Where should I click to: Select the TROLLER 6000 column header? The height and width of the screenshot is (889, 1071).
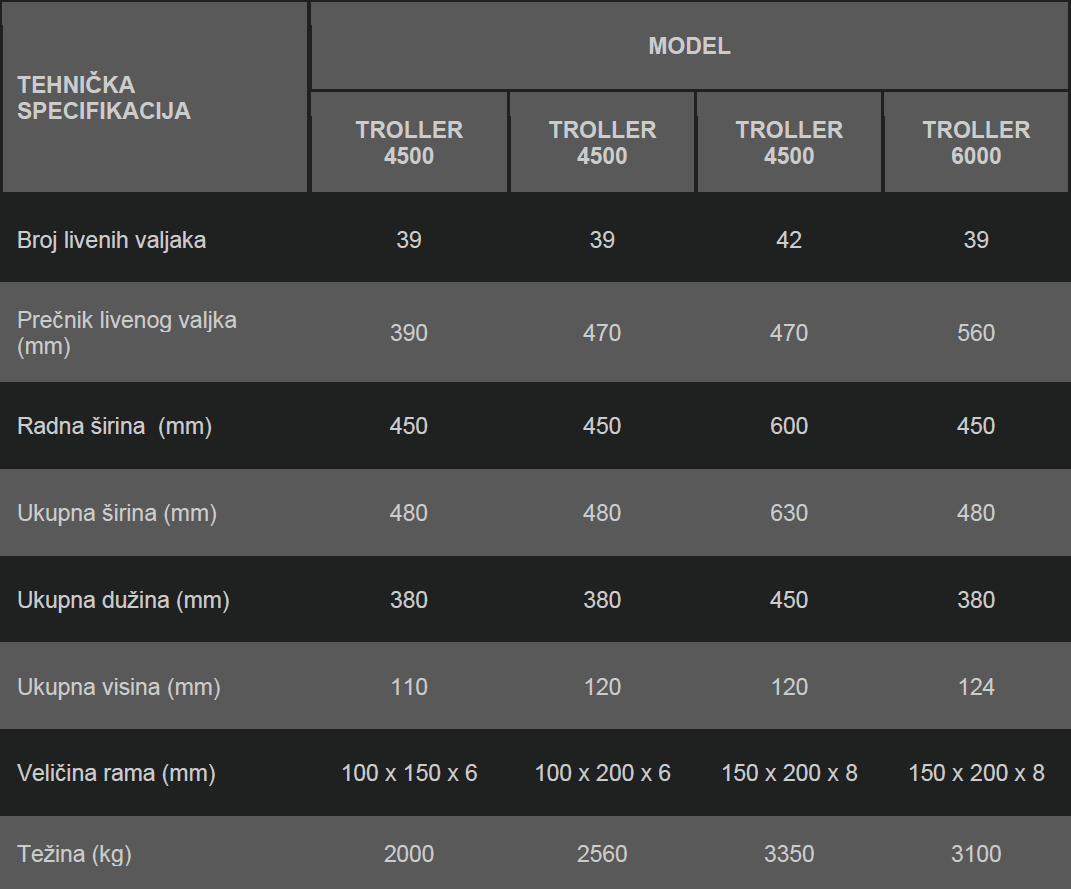[975, 142]
